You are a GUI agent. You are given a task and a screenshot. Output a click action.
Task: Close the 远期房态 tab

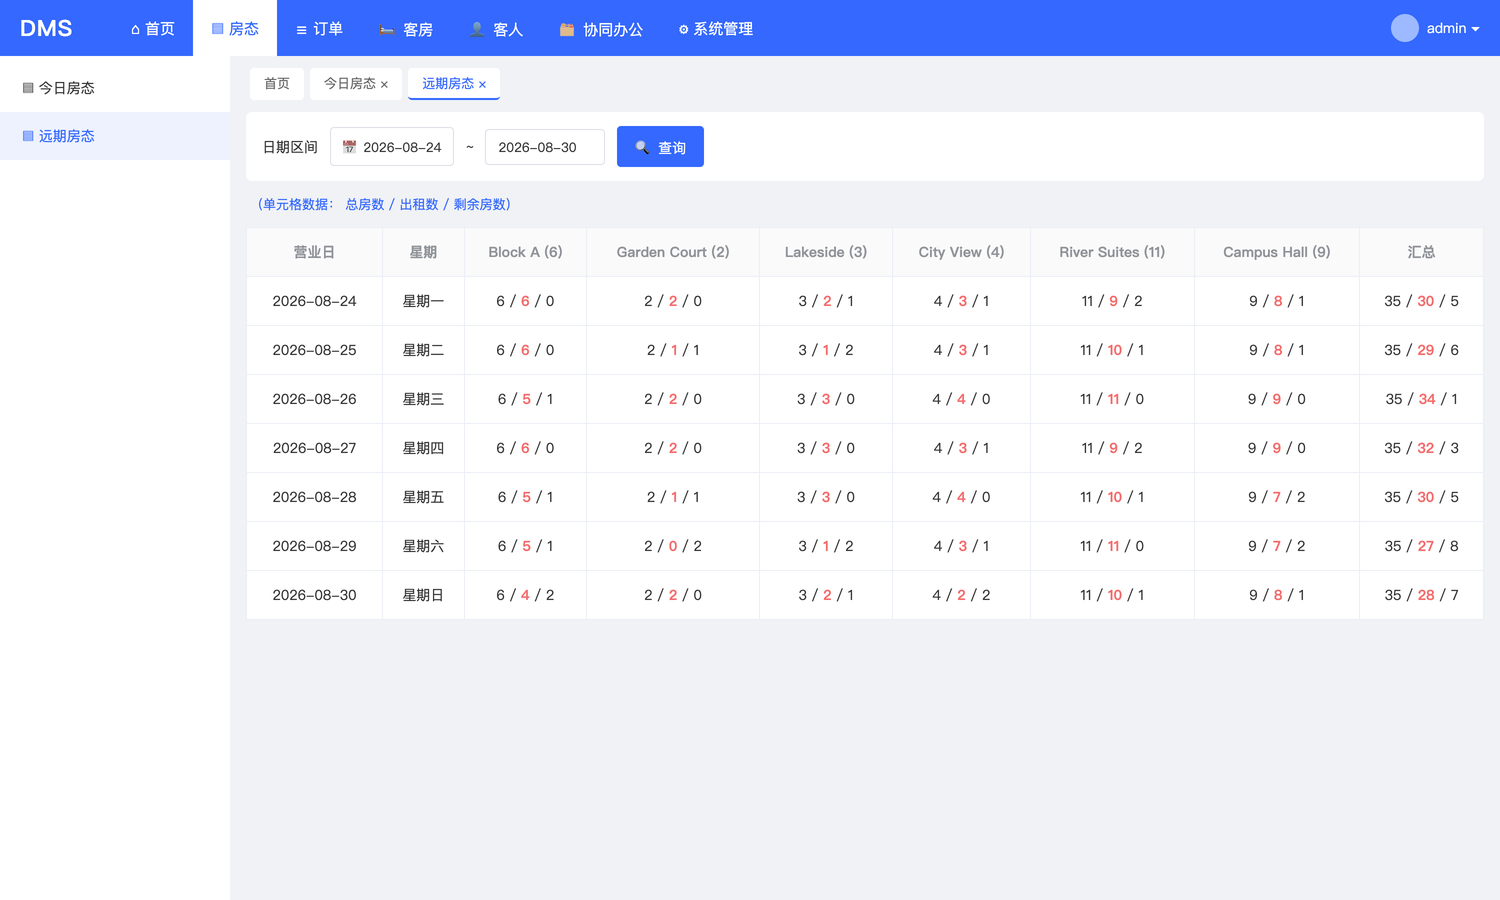(482, 85)
